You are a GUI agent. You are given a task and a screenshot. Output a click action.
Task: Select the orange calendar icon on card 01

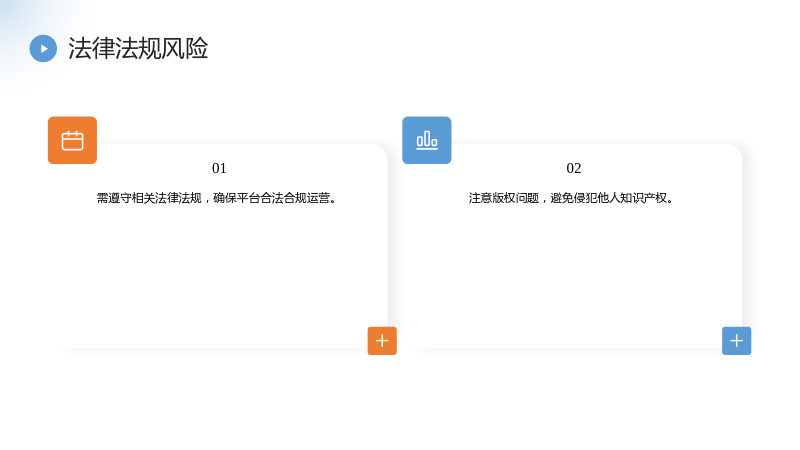(72, 140)
